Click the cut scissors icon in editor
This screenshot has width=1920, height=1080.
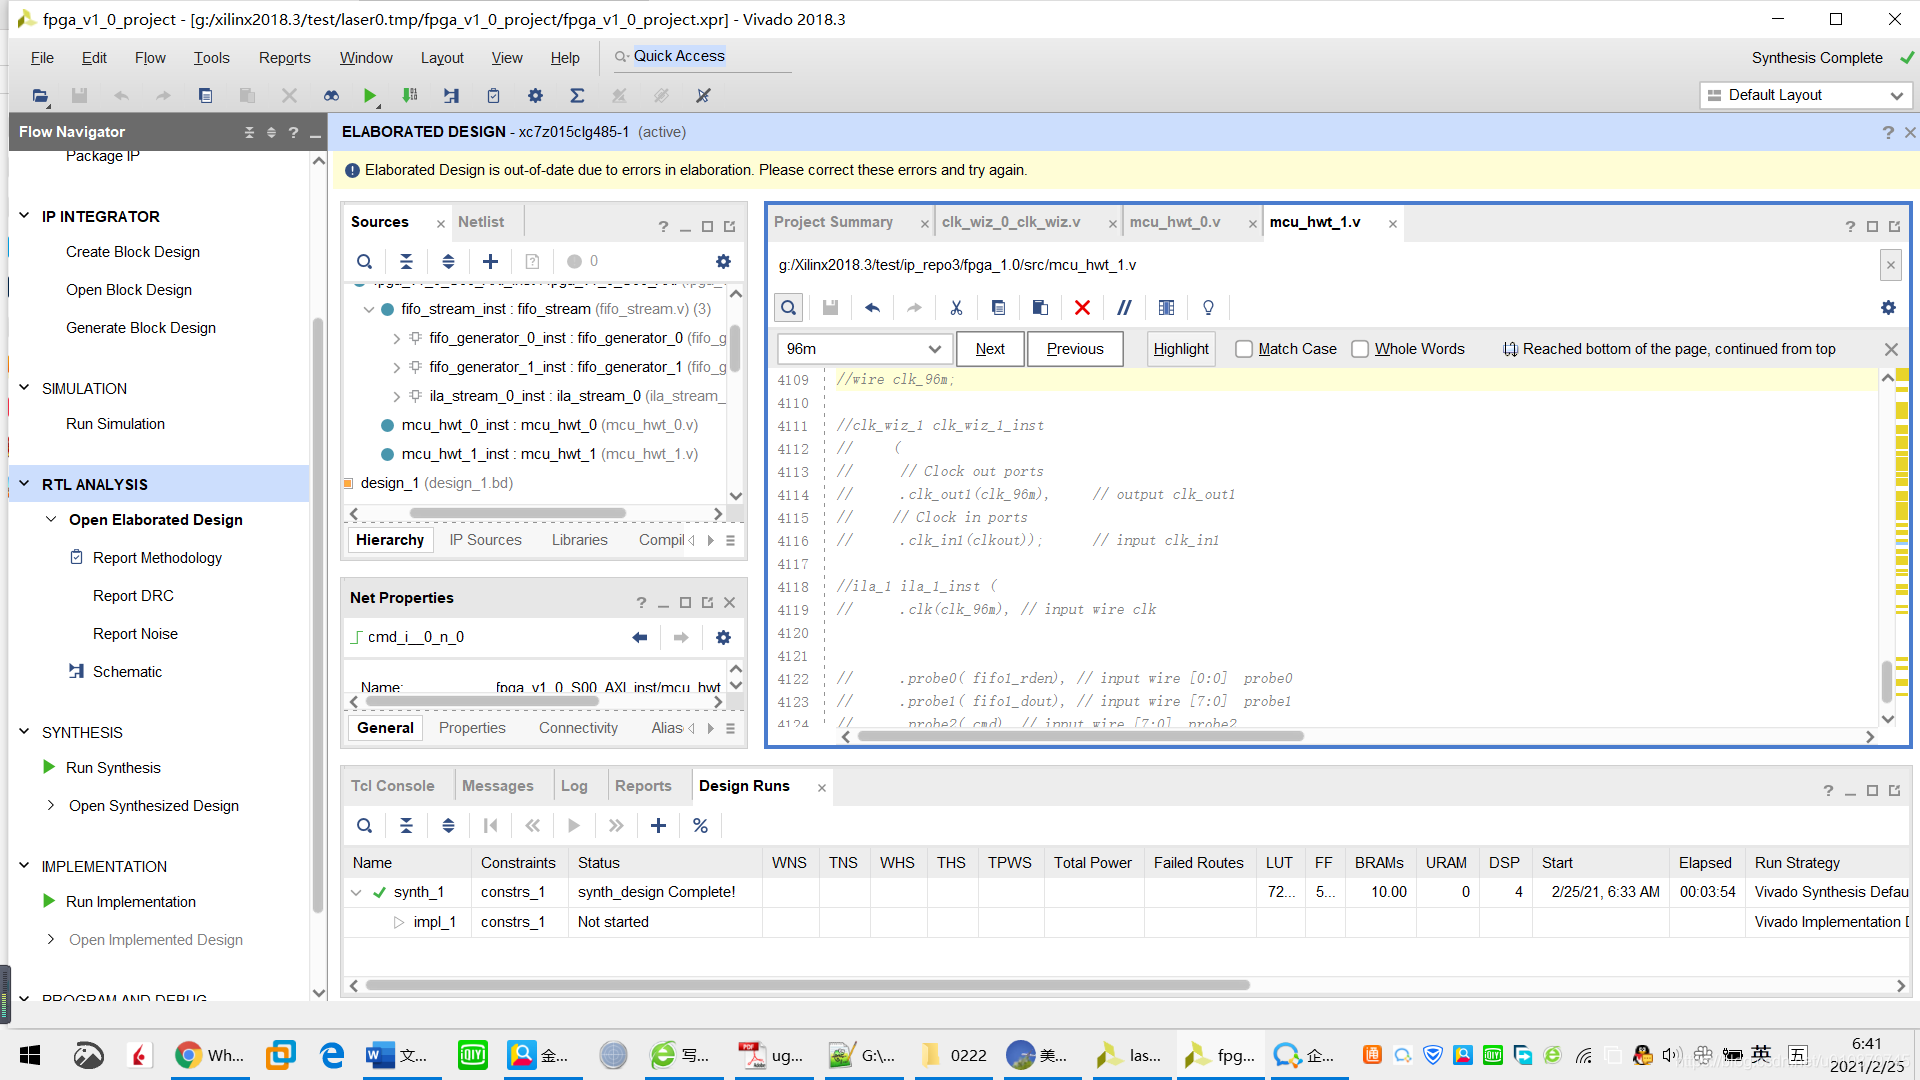click(x=956, y=308)
